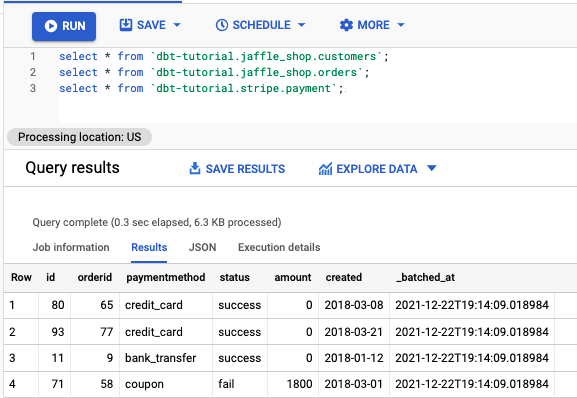Click SAVE RESULTS text button

point(245,169)
